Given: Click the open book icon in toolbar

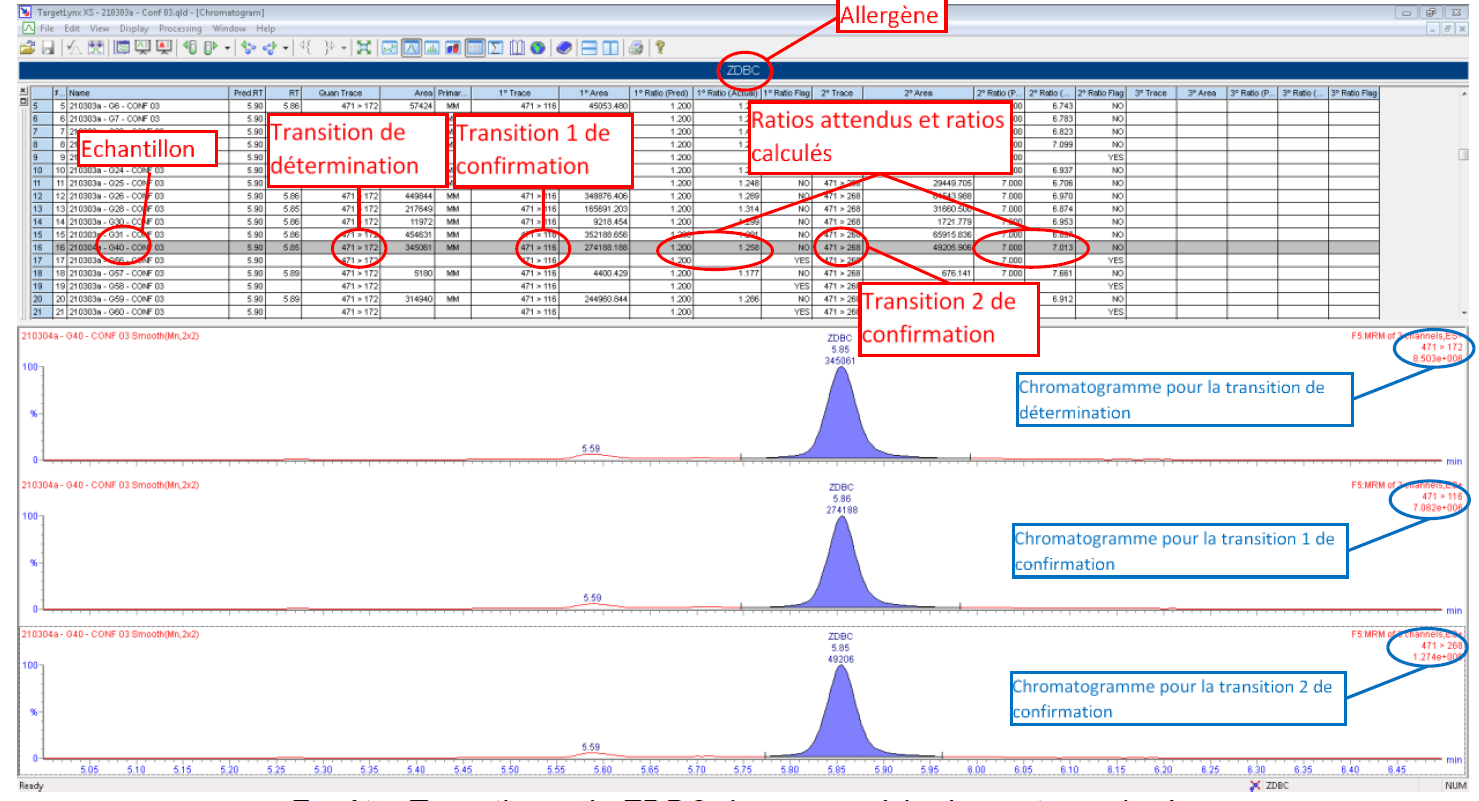Looking at the screenshot, I should pos(517,47).
